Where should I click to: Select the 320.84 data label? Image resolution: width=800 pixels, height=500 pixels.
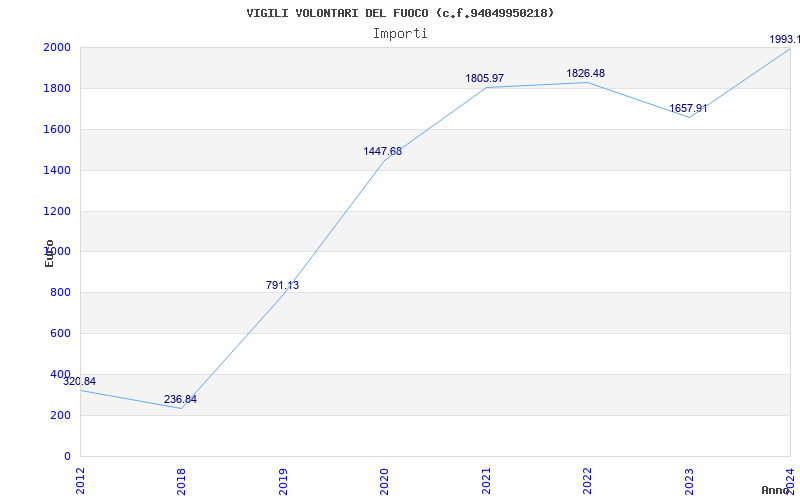coord(80,381)
